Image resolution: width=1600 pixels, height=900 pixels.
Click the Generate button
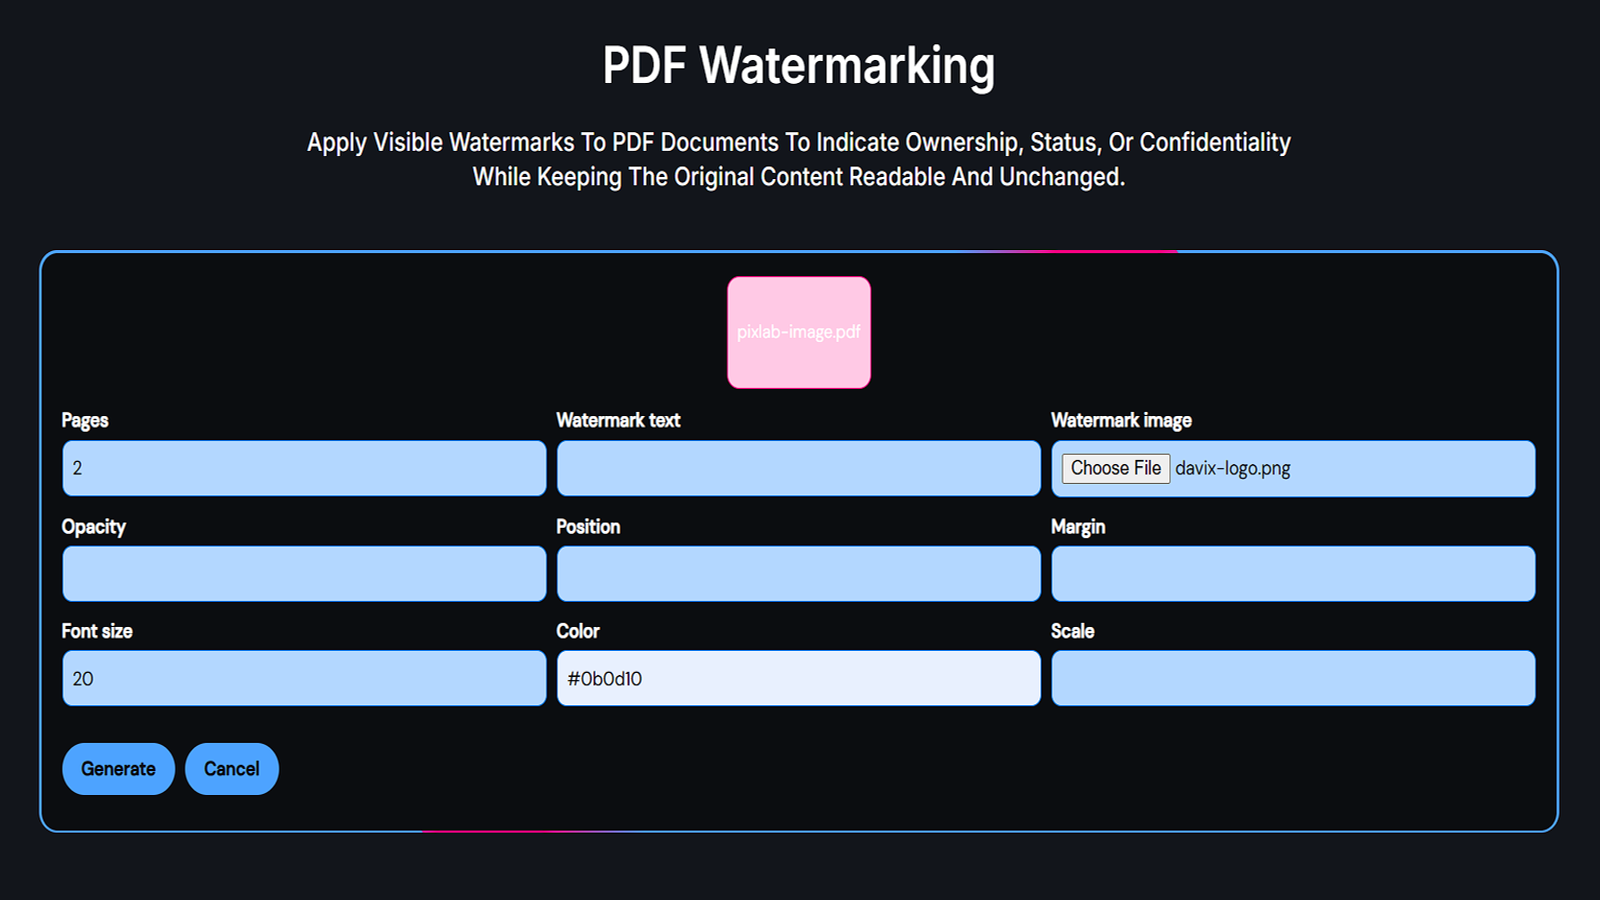click(x=118, y=769)
